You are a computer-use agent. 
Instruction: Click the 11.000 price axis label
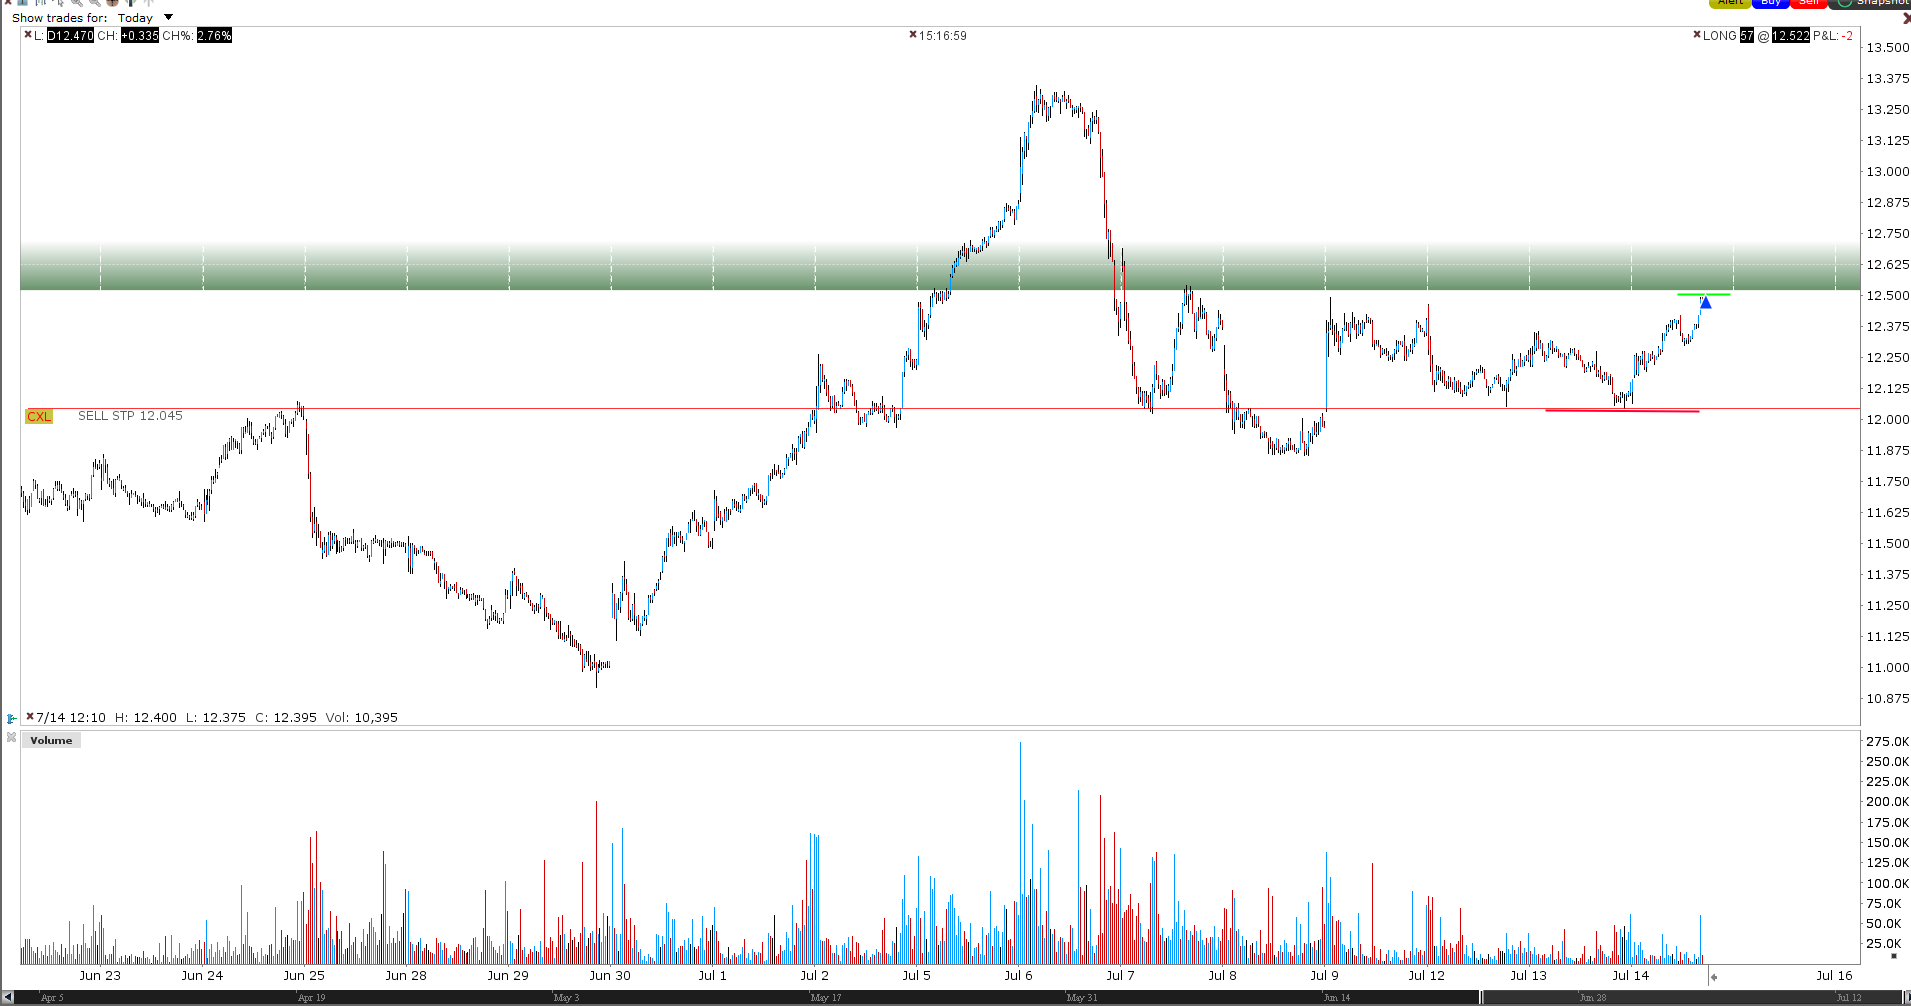pos(1888,667)
